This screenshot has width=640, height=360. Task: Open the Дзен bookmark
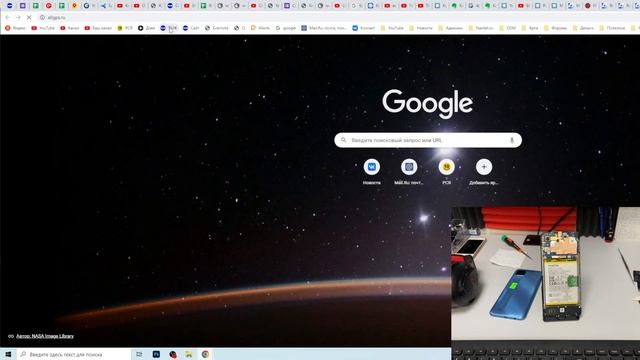click(147, 28)
